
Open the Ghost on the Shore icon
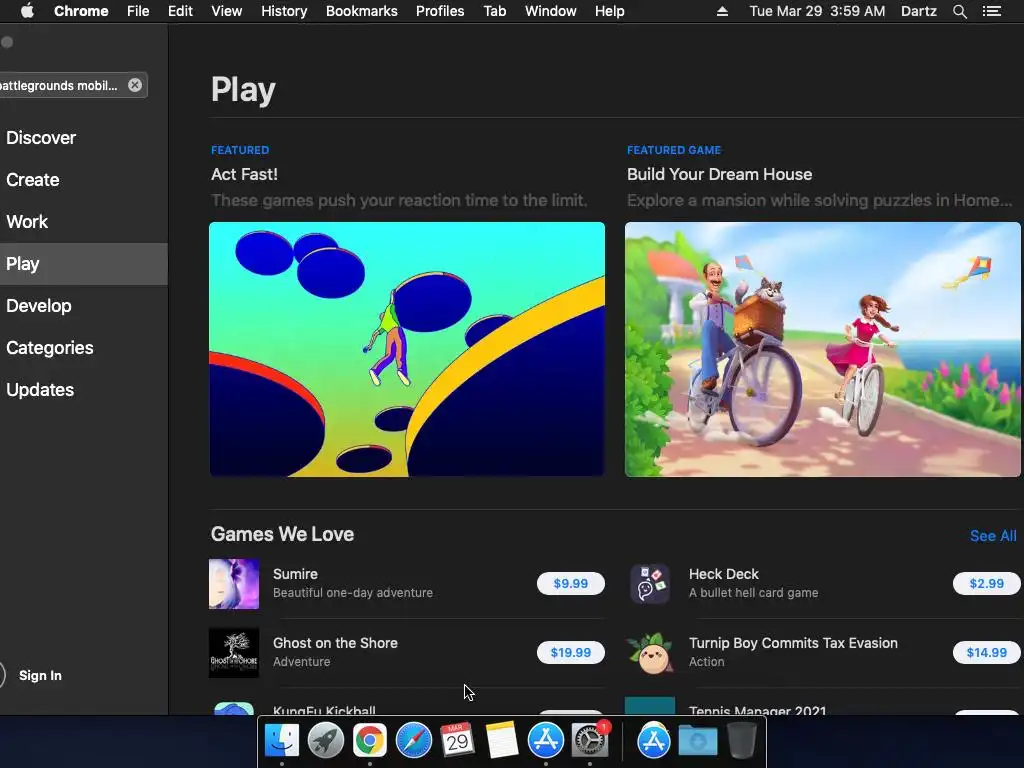click(234, 652)
